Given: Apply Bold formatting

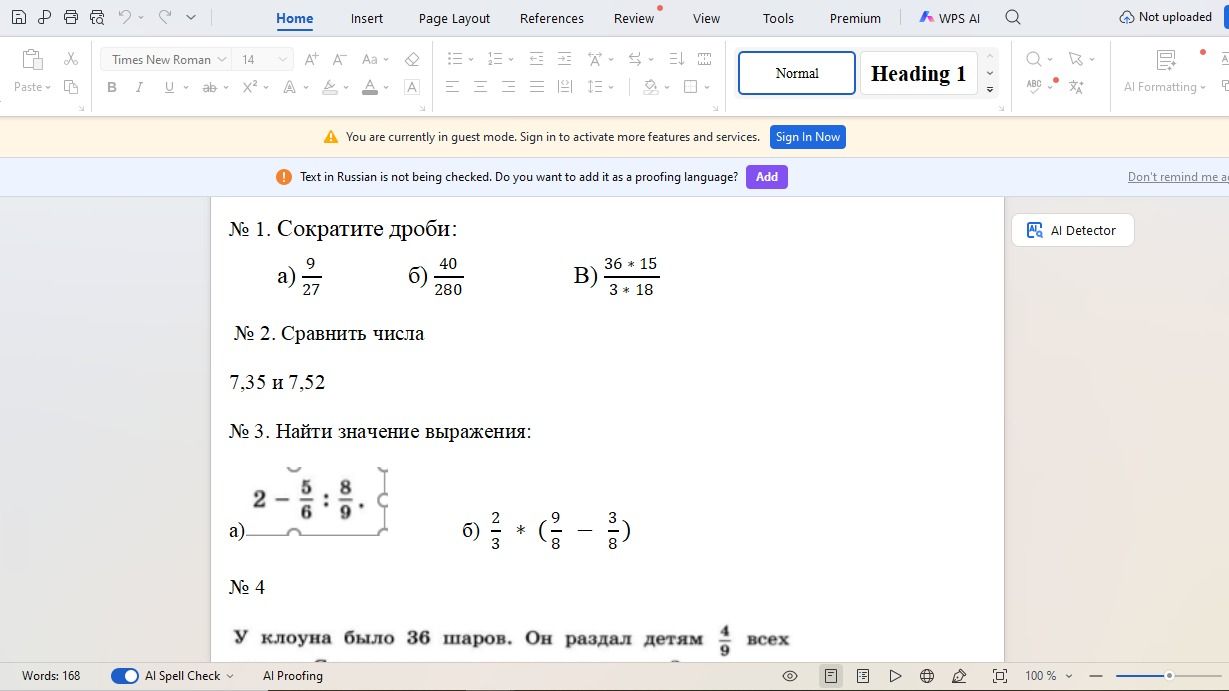Looking at the screenshot, I should point(112,87).
